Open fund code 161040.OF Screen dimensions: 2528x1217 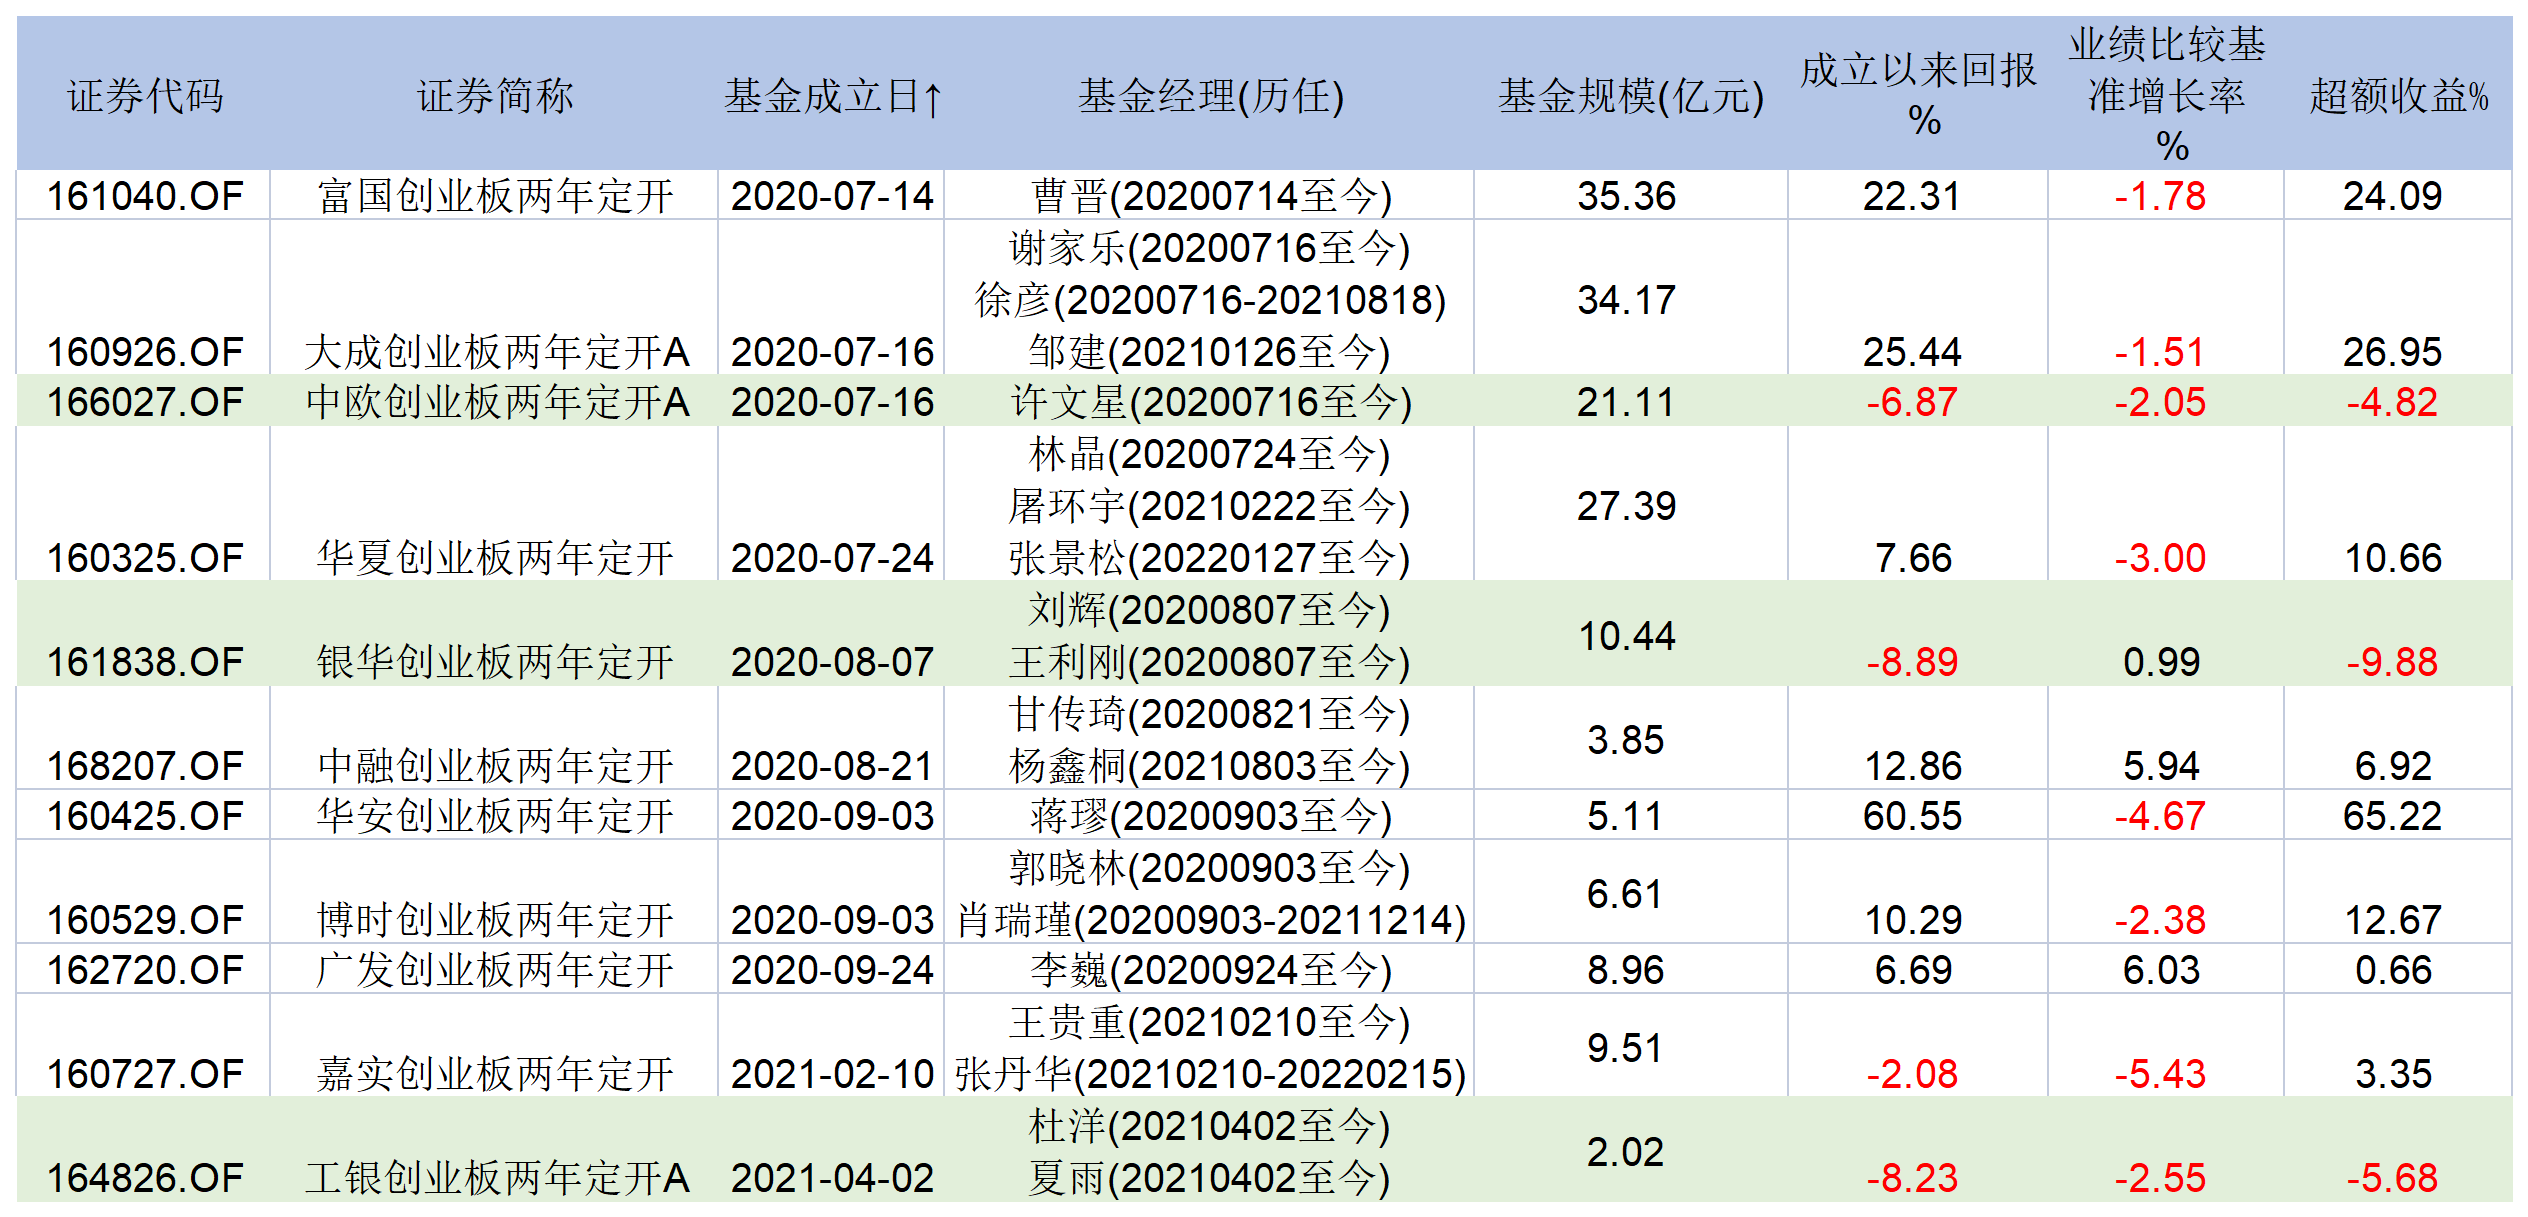coord(145,196)
